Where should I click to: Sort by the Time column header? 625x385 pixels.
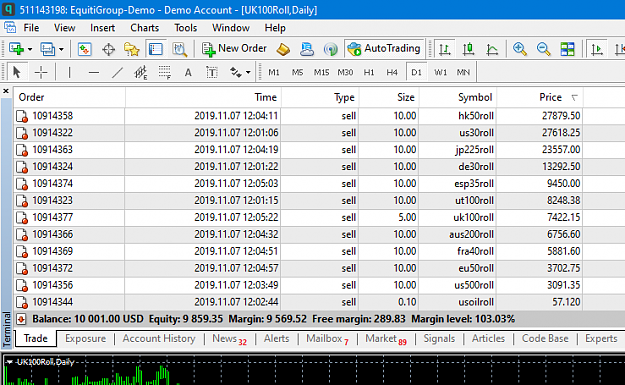pyautogui.click(x=203, y=97)
